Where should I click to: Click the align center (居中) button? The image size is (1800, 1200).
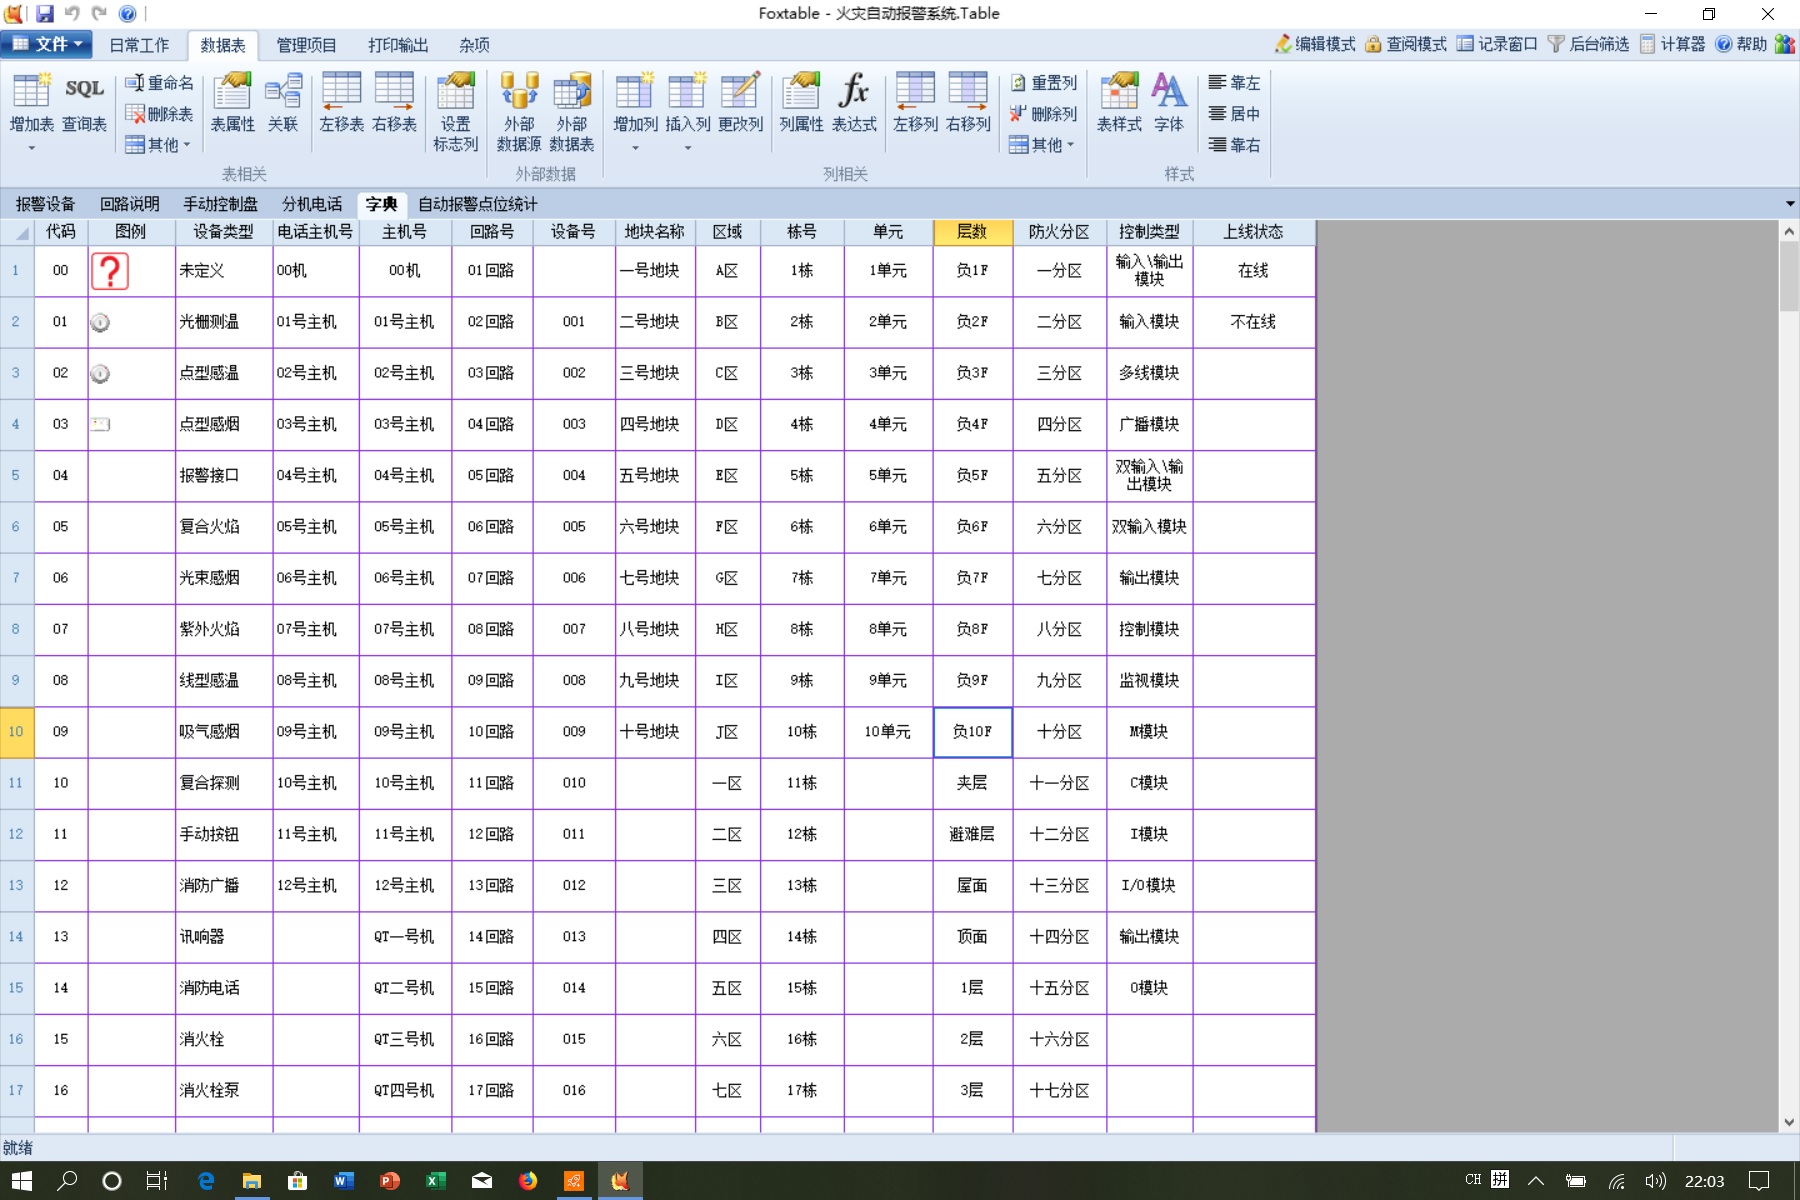[1234, 114]
